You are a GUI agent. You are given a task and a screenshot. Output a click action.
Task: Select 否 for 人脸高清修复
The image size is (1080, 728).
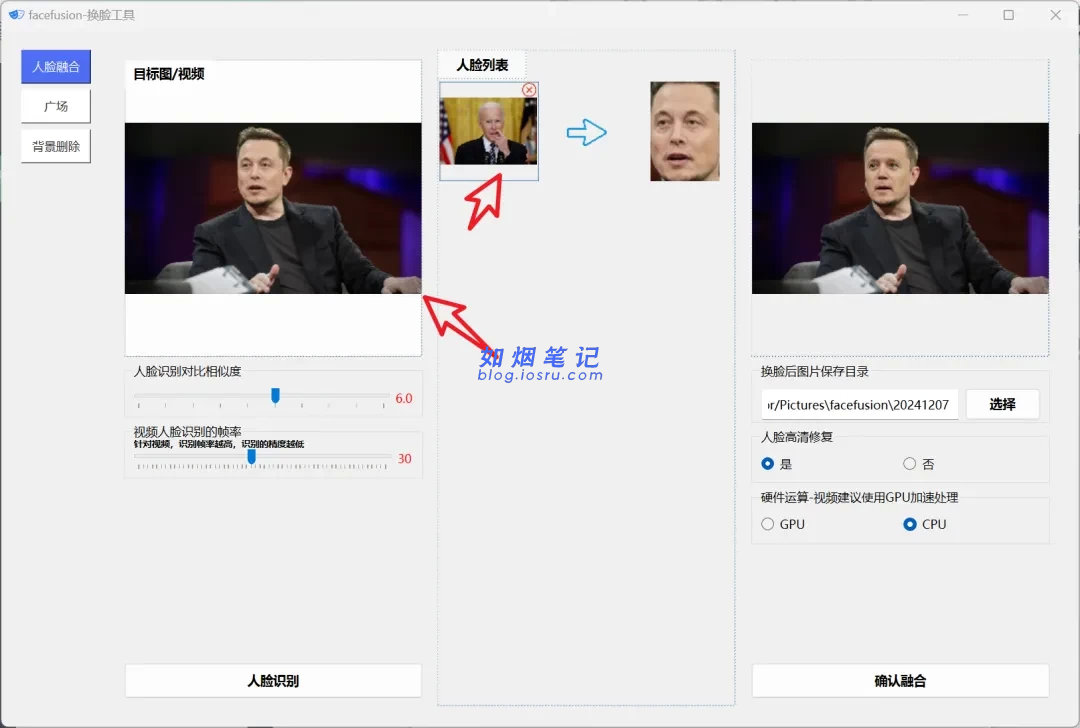909,464
